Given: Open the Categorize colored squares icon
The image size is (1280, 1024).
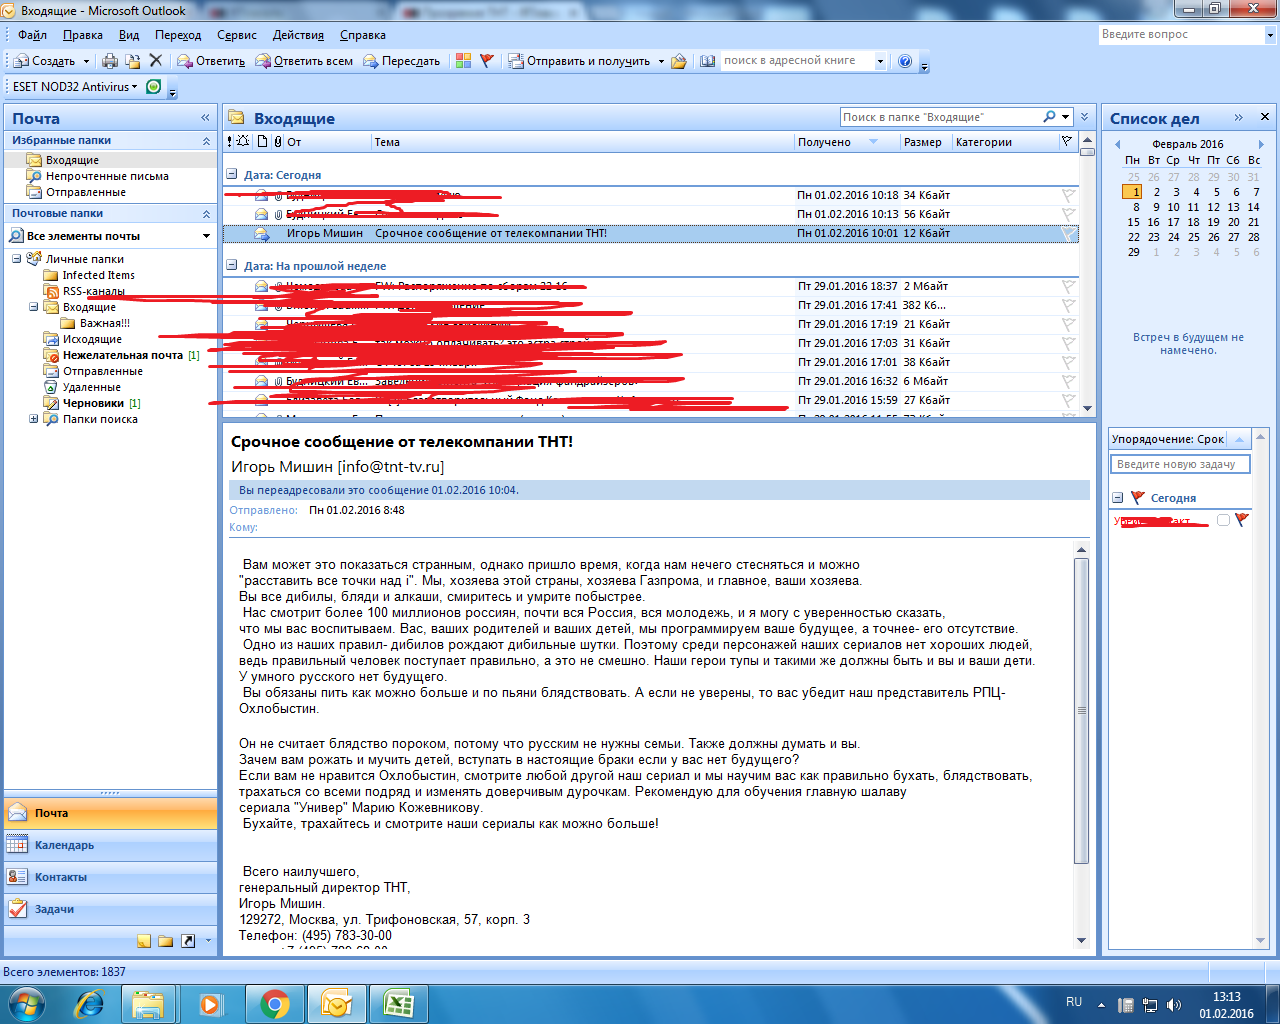Looking at the screenshot, I should (x=463, y=61).
